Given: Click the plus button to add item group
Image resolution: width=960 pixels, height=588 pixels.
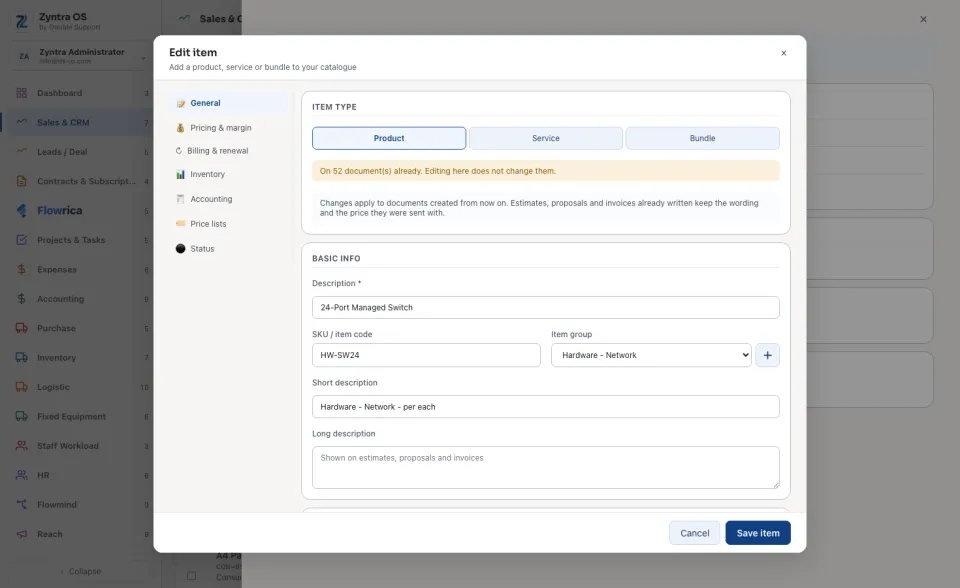Looking at the screenshot, I should tap(767, 355).
